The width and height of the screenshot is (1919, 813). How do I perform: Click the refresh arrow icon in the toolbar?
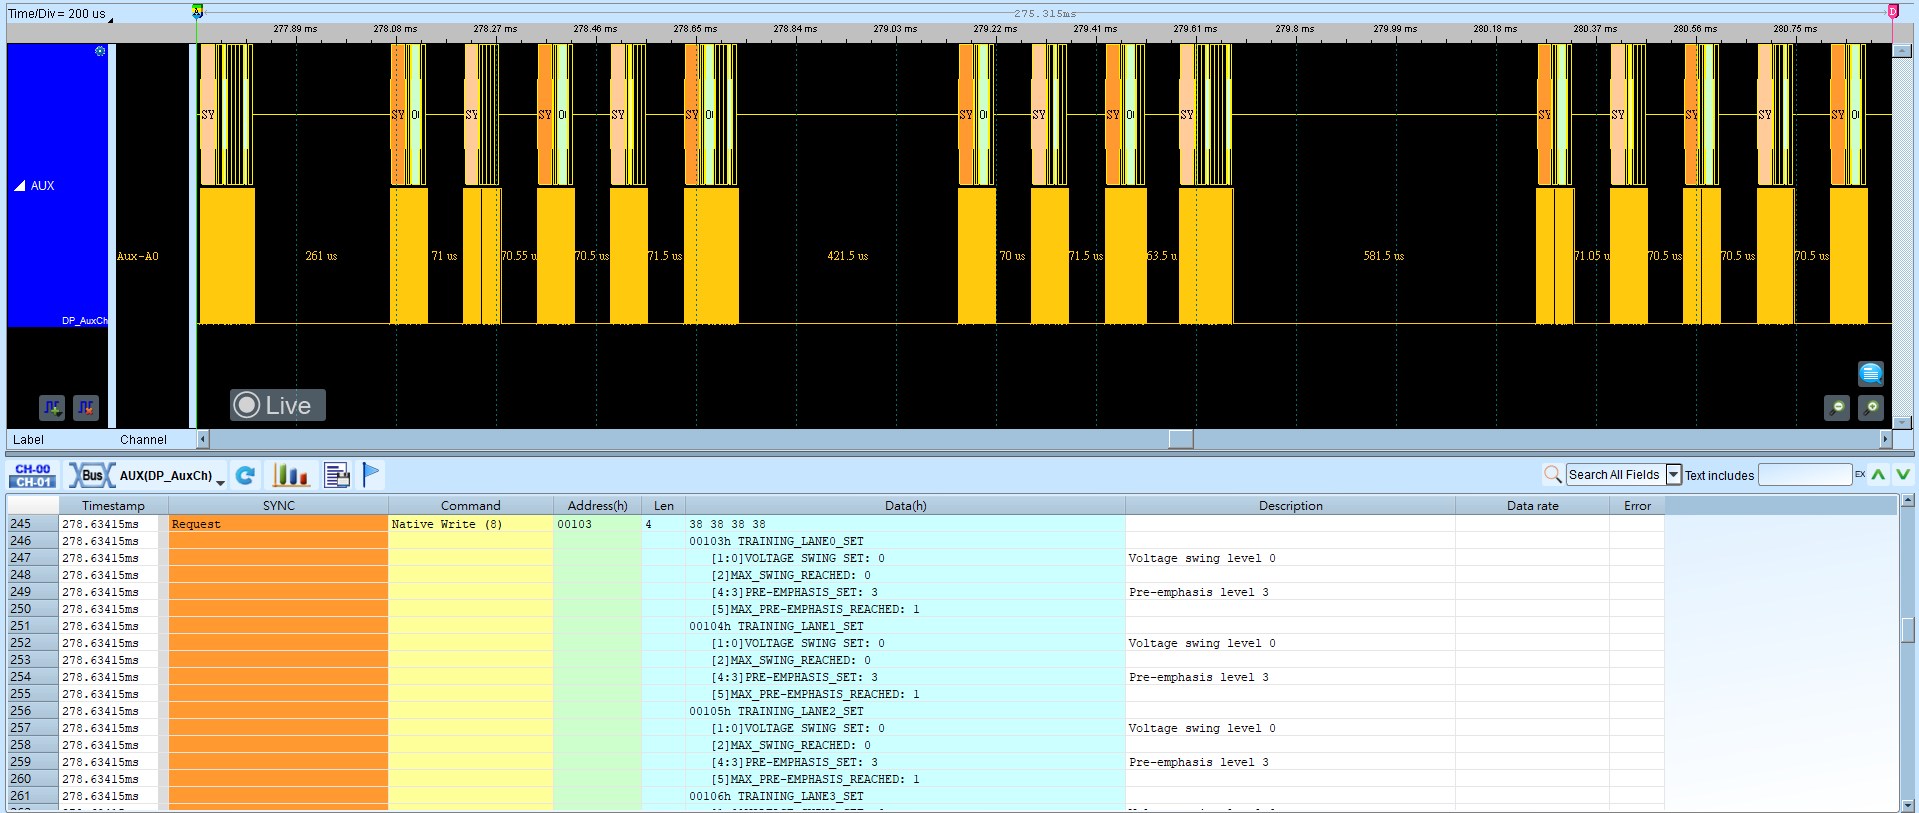pos(245,475)
